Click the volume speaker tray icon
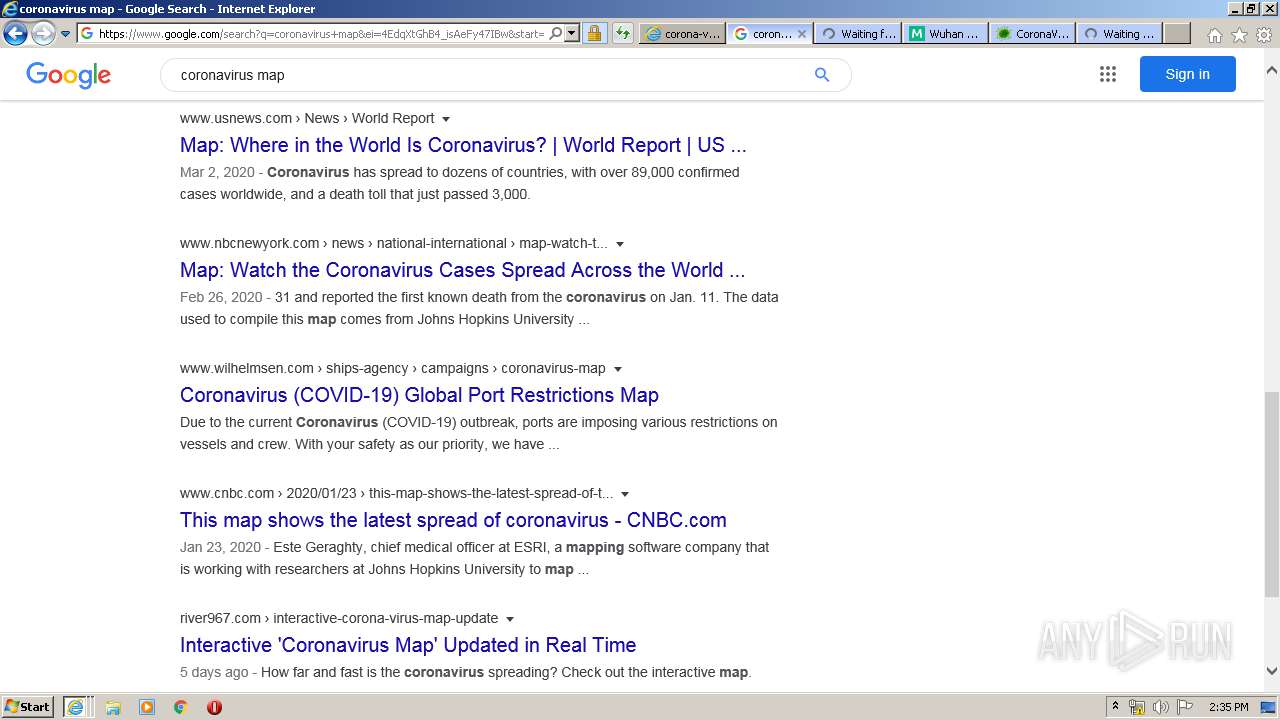 [1161, 707]
